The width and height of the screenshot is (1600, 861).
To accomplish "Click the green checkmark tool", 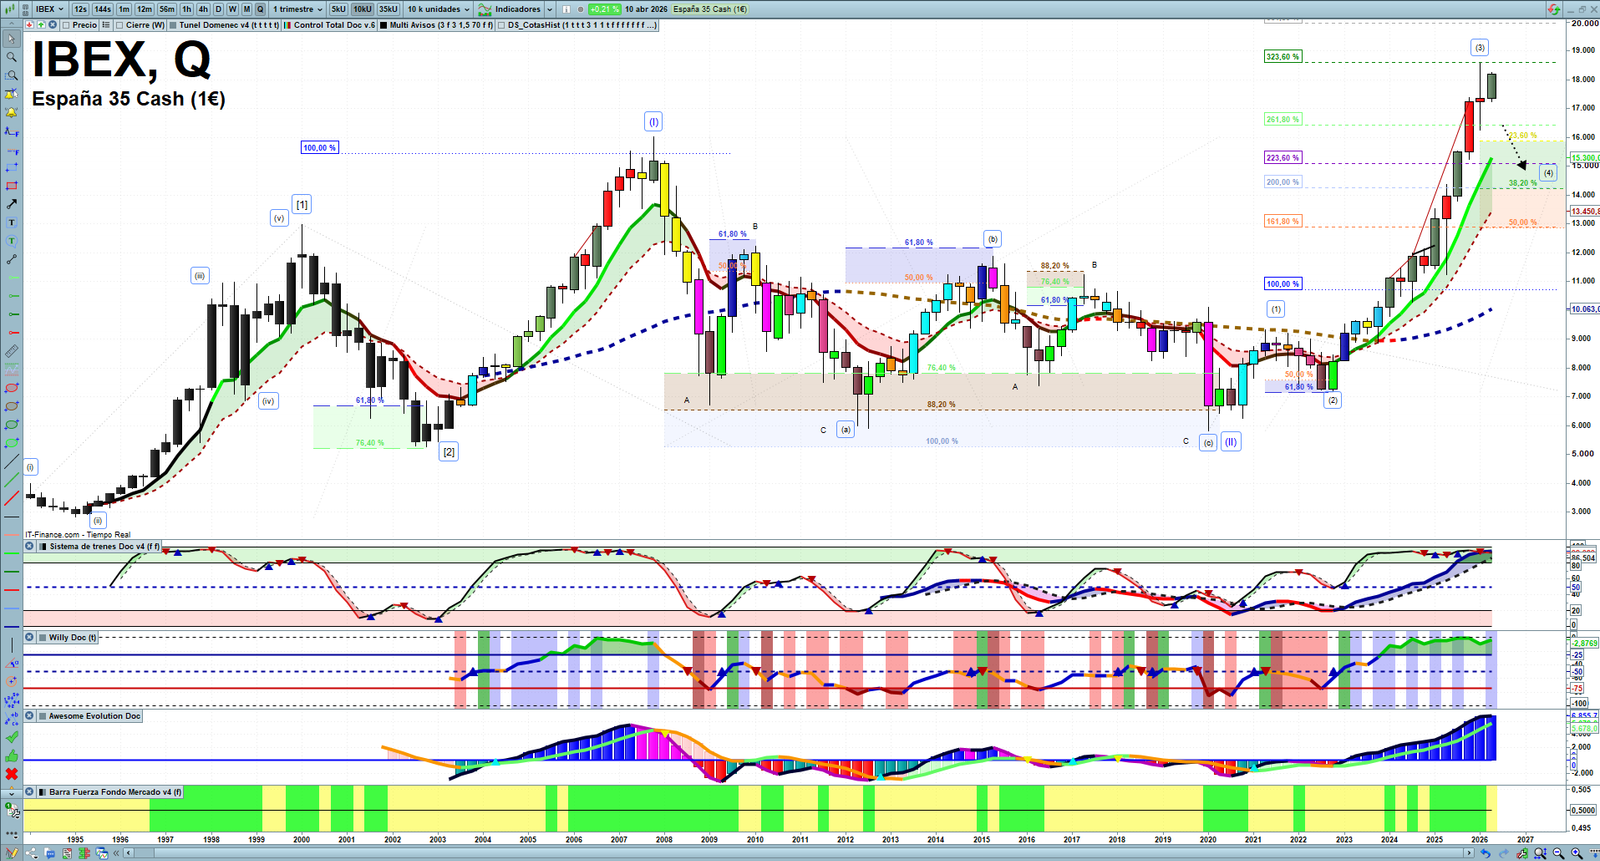I will tap(12, 737).
